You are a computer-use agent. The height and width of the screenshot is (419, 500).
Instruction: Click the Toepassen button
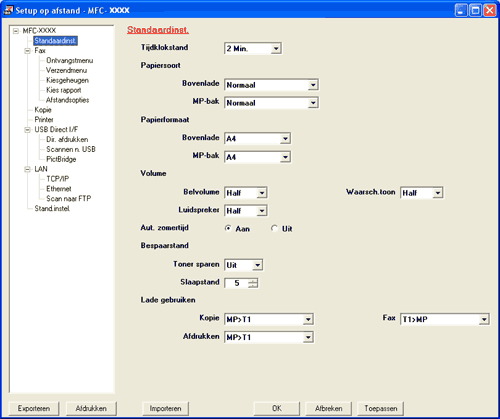[x=380, y=408]
